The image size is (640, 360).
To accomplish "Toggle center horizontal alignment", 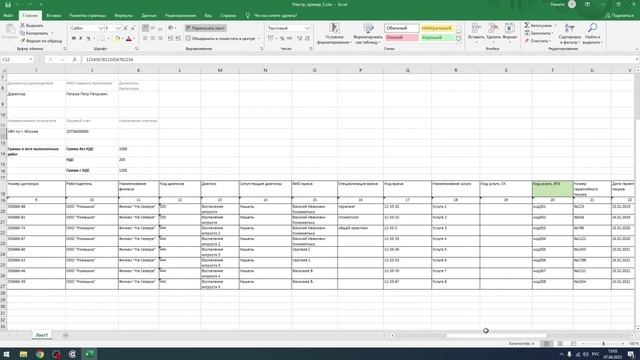I will click(x=153, y=38).
